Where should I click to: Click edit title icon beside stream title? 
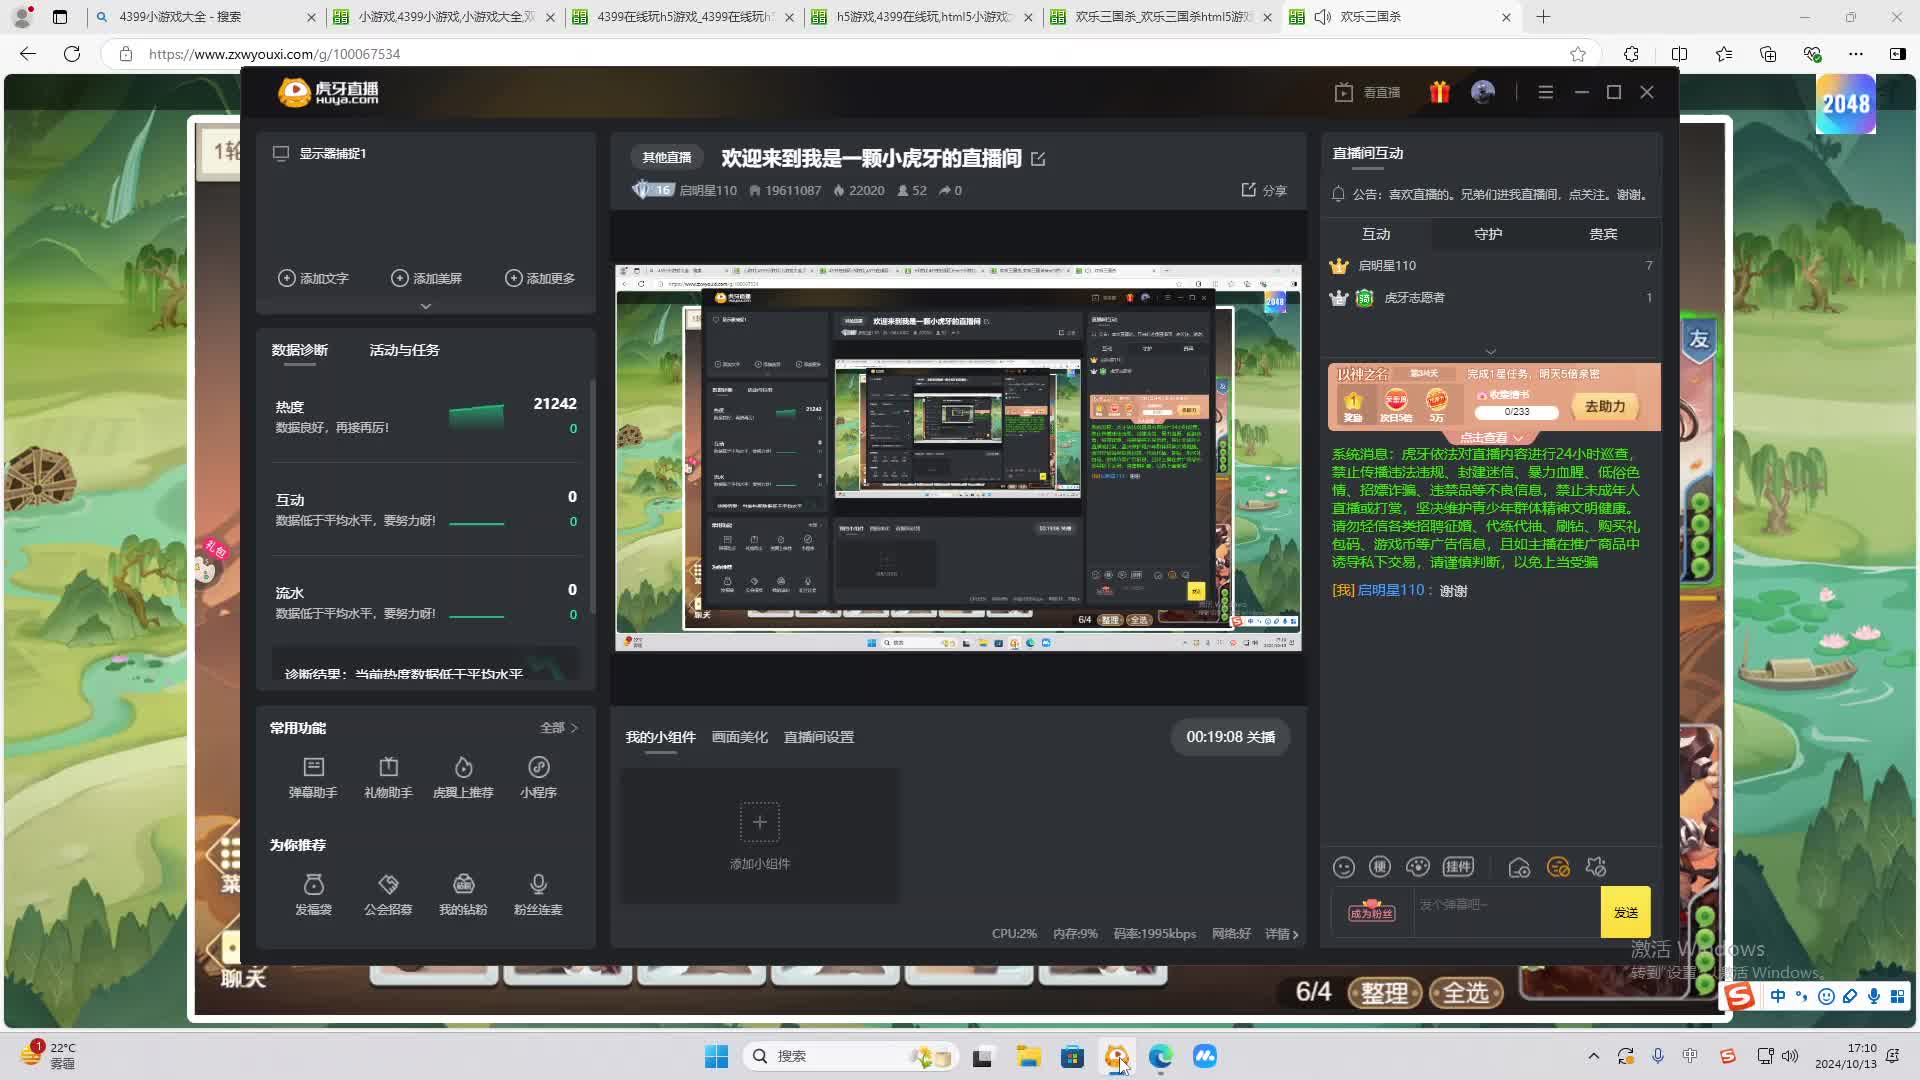(x=1038, y=159)
